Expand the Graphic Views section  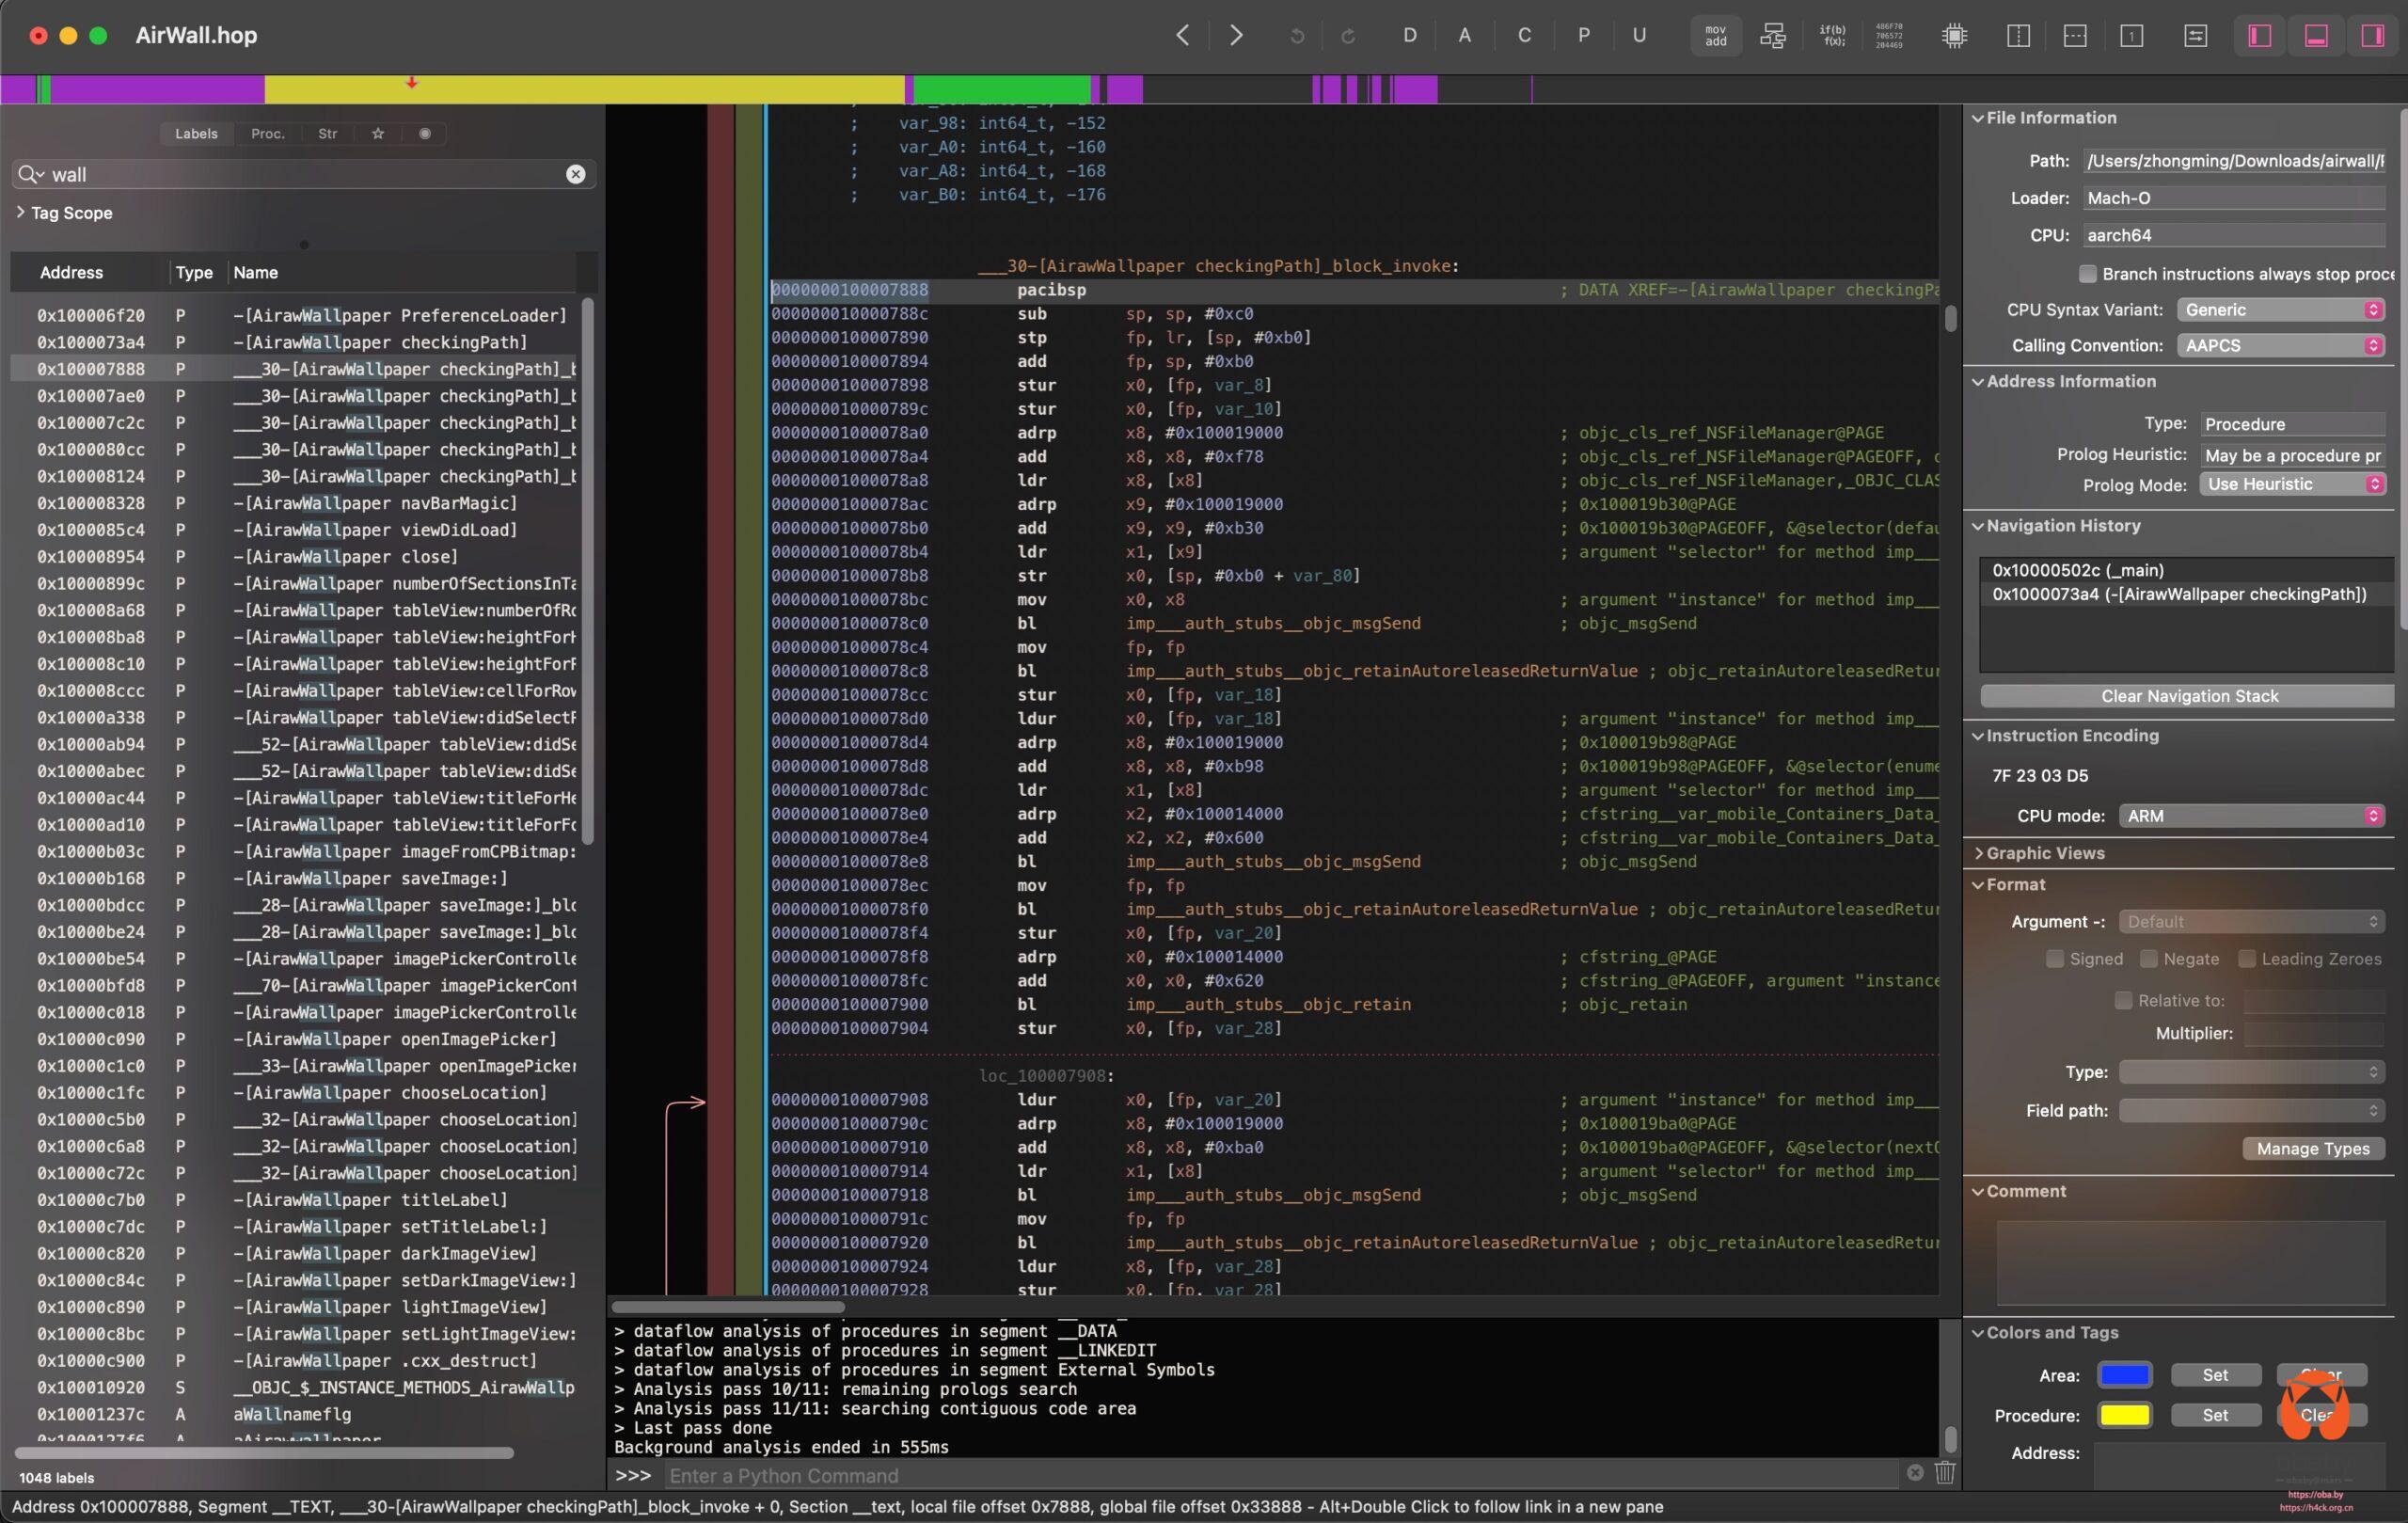point(1977,853)
